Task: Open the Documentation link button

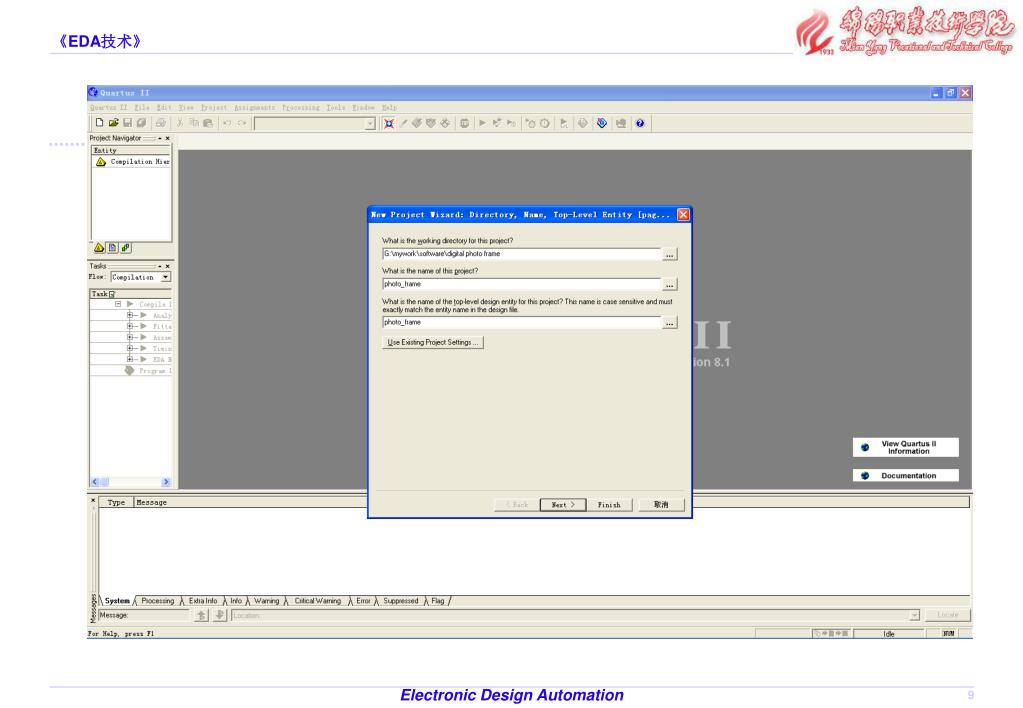Action: tap(906, 476)
